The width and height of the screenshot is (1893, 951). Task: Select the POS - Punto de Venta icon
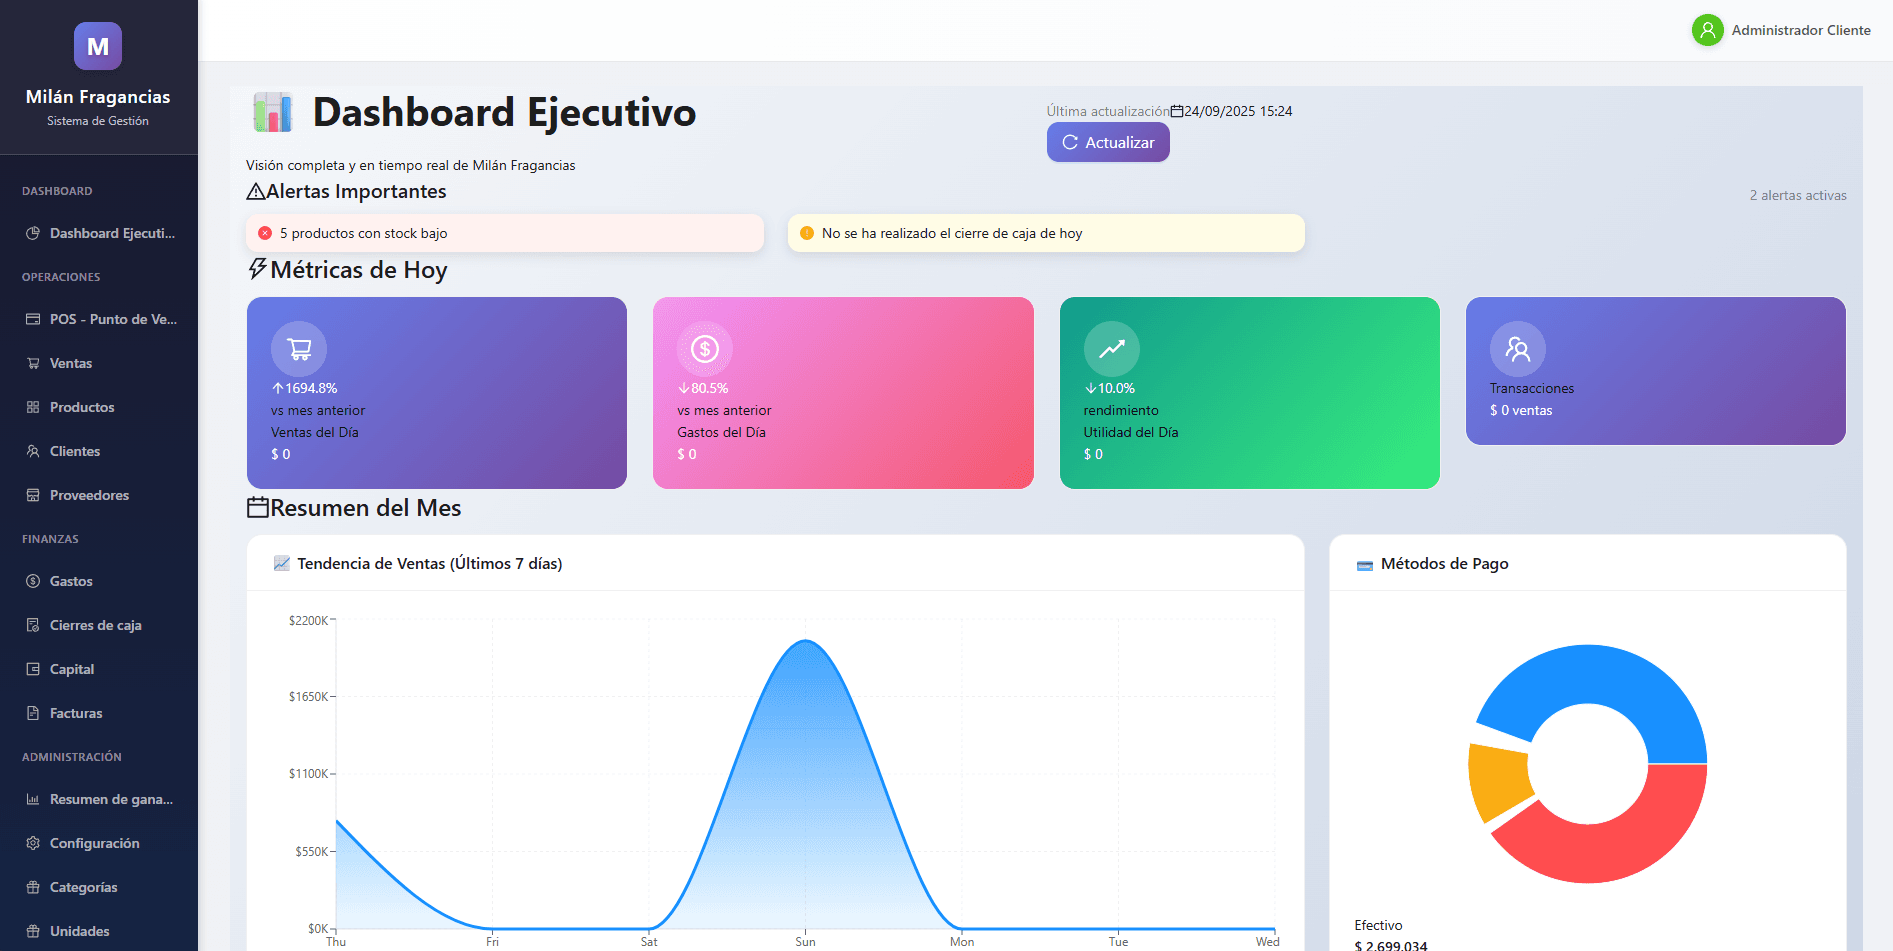pos(33,318)
